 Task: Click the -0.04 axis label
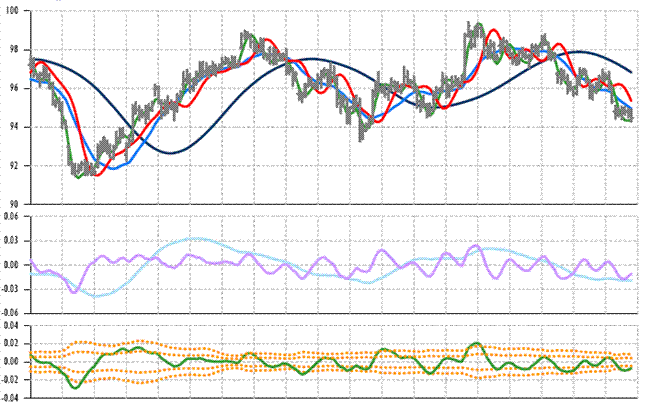[x=10, y=398]
